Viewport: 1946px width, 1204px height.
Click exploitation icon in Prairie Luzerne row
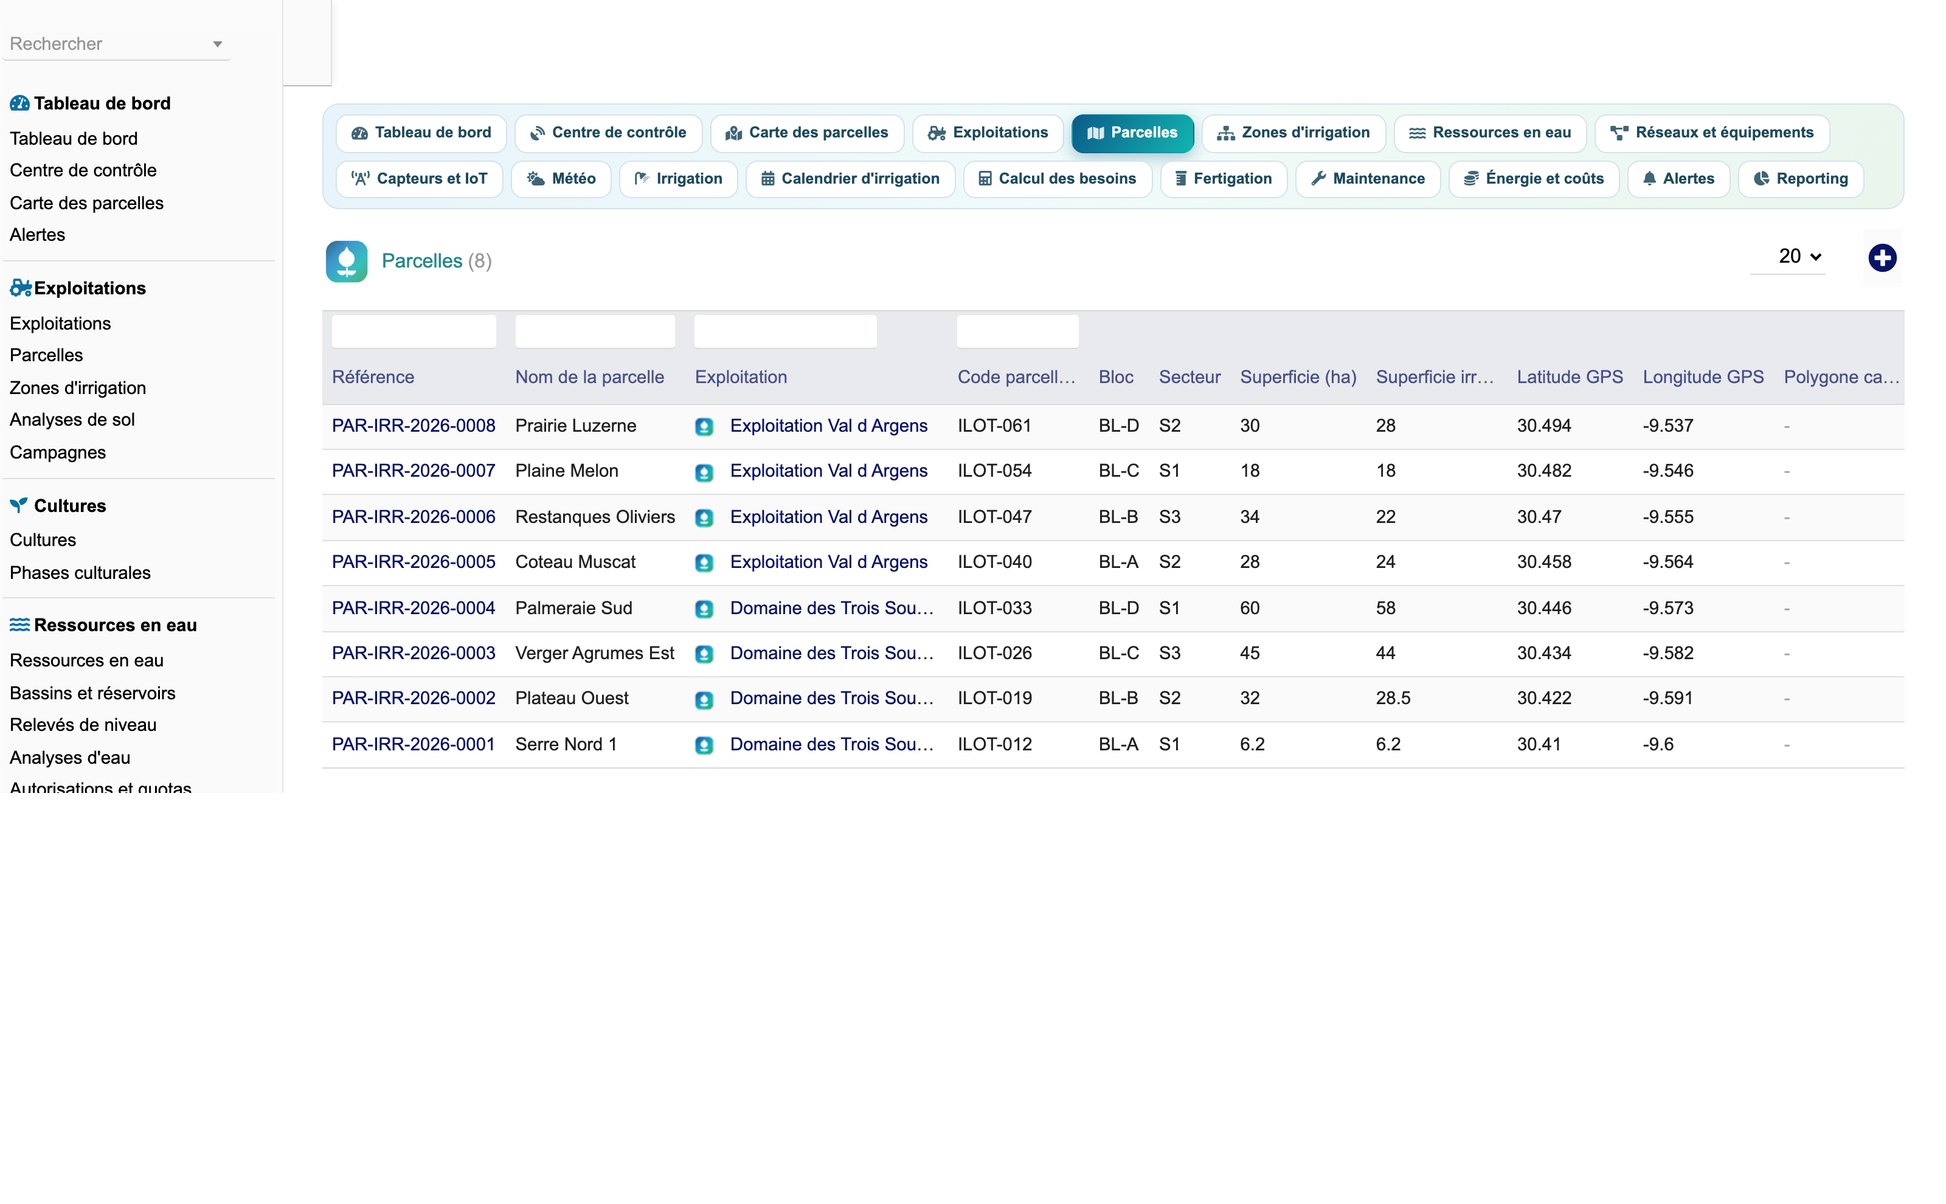704,427
